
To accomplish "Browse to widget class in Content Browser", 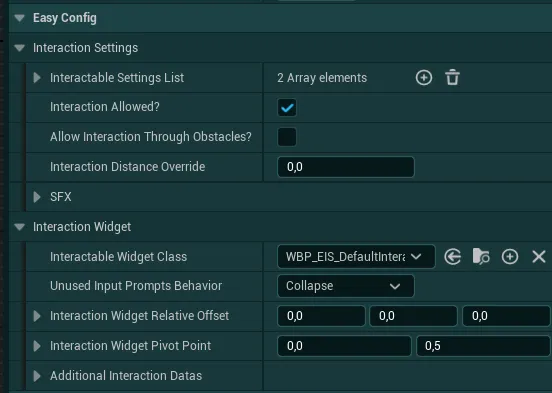I will [481, 256].
